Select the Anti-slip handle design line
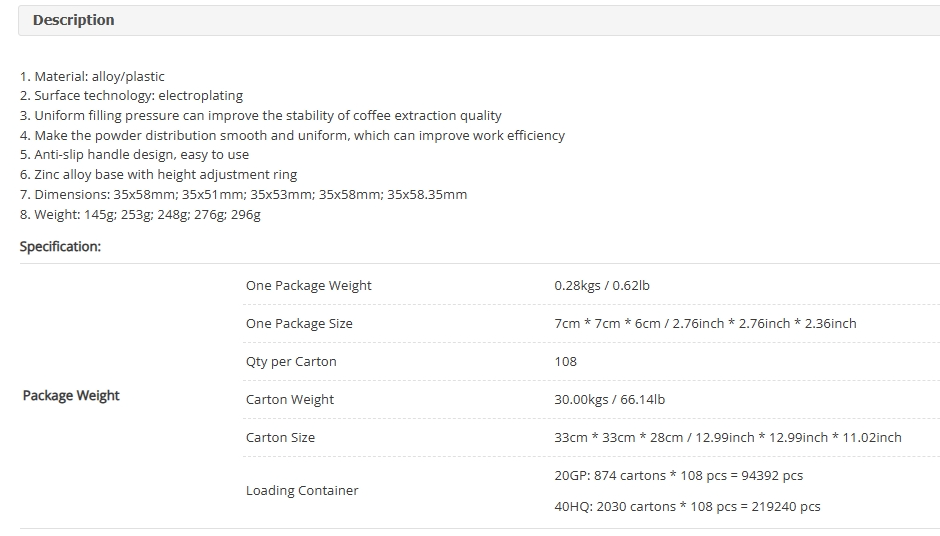940x536 pixels. tap(134, 154)
